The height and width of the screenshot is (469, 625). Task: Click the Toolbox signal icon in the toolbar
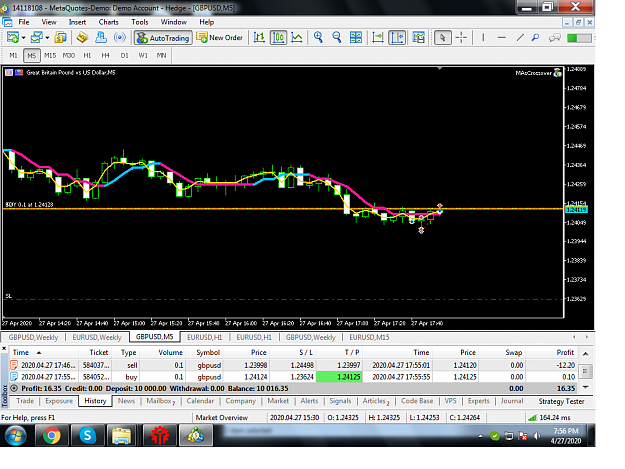pyautogui.click(x=120, y=38)
